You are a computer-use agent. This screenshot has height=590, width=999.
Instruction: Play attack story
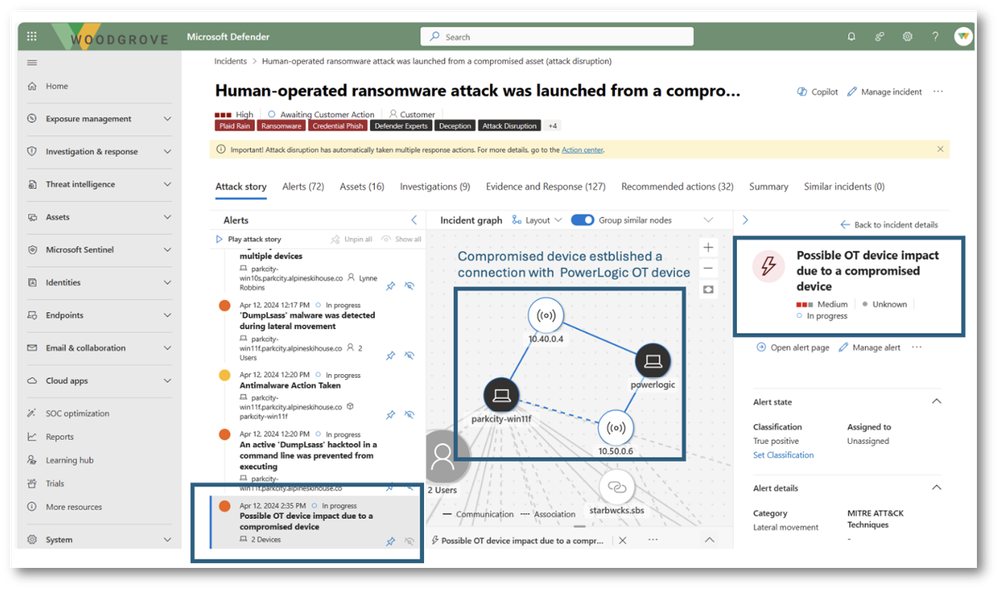click(x=248, y=239)
